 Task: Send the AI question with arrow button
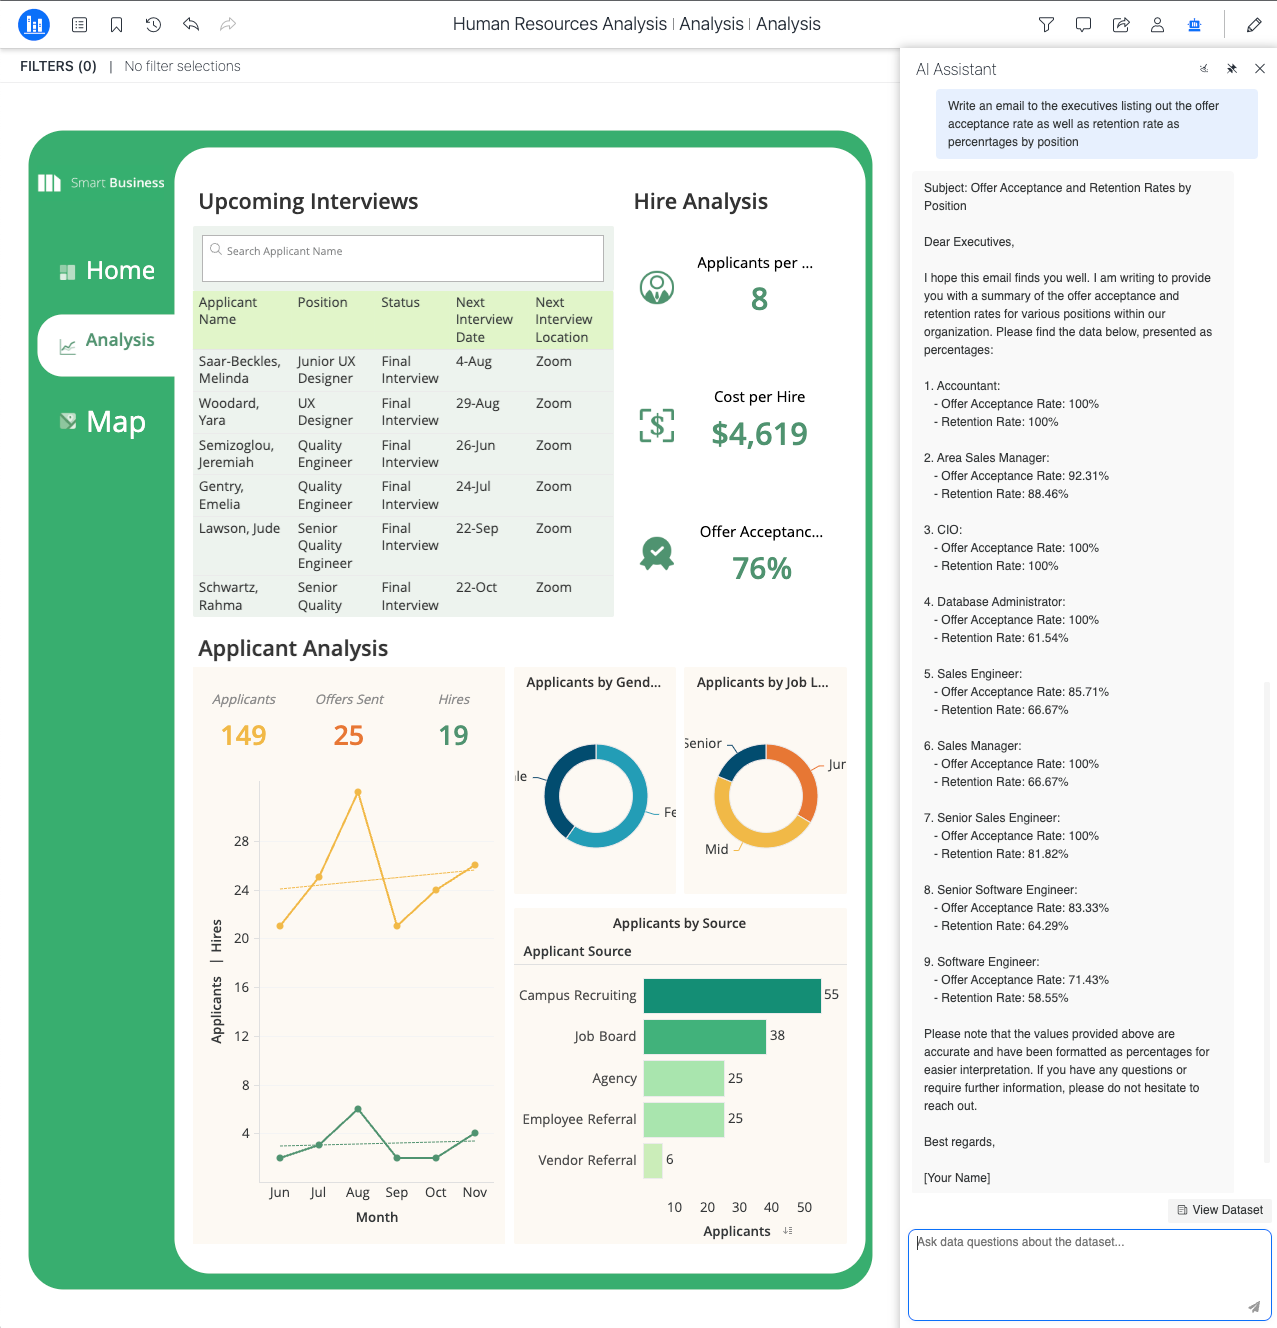point(1254,1306)
